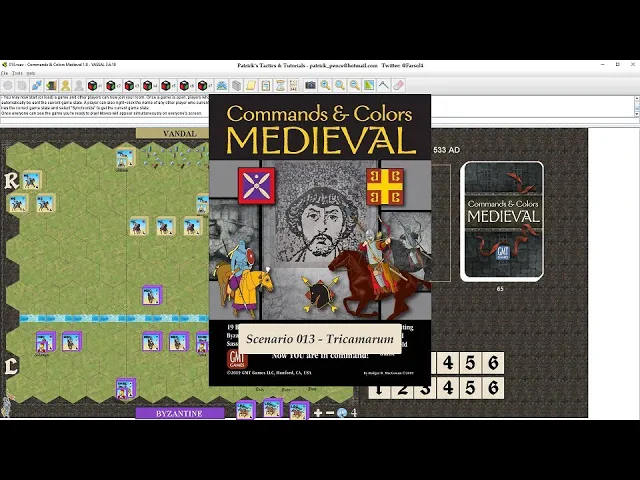Click the hourglass turn icon
This screenshot has width=640, height=480.
280,85
